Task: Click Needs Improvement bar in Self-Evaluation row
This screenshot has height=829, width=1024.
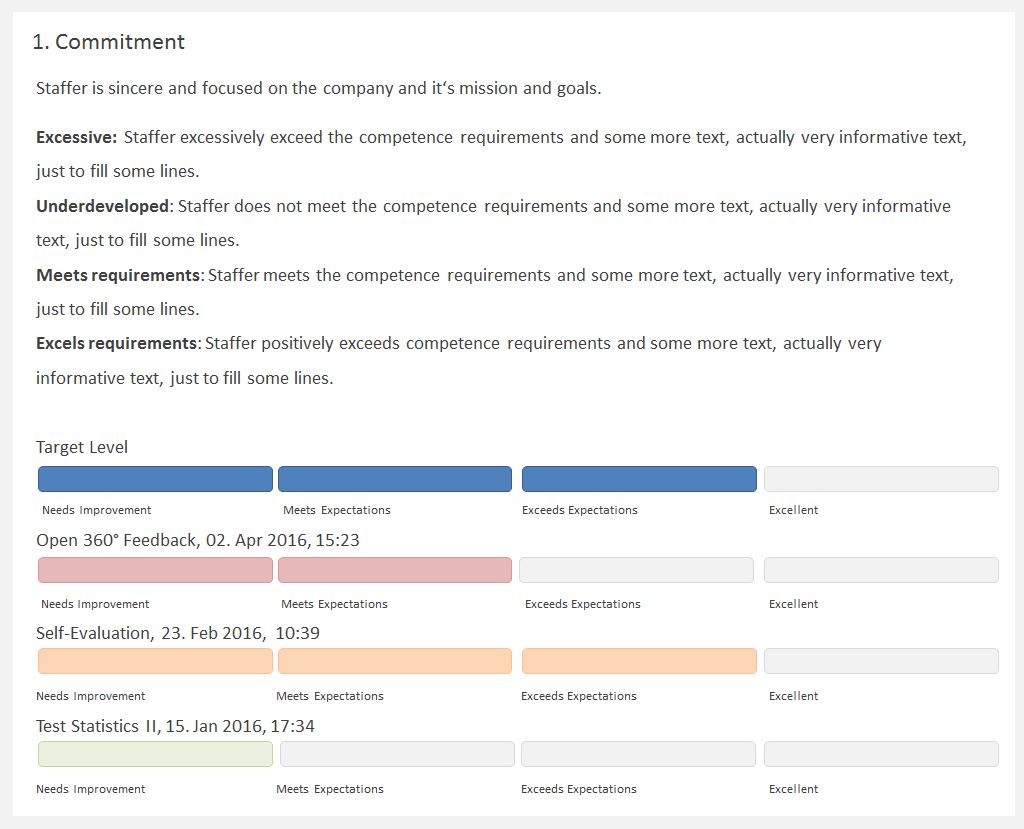Action: (x=155, y=661)
